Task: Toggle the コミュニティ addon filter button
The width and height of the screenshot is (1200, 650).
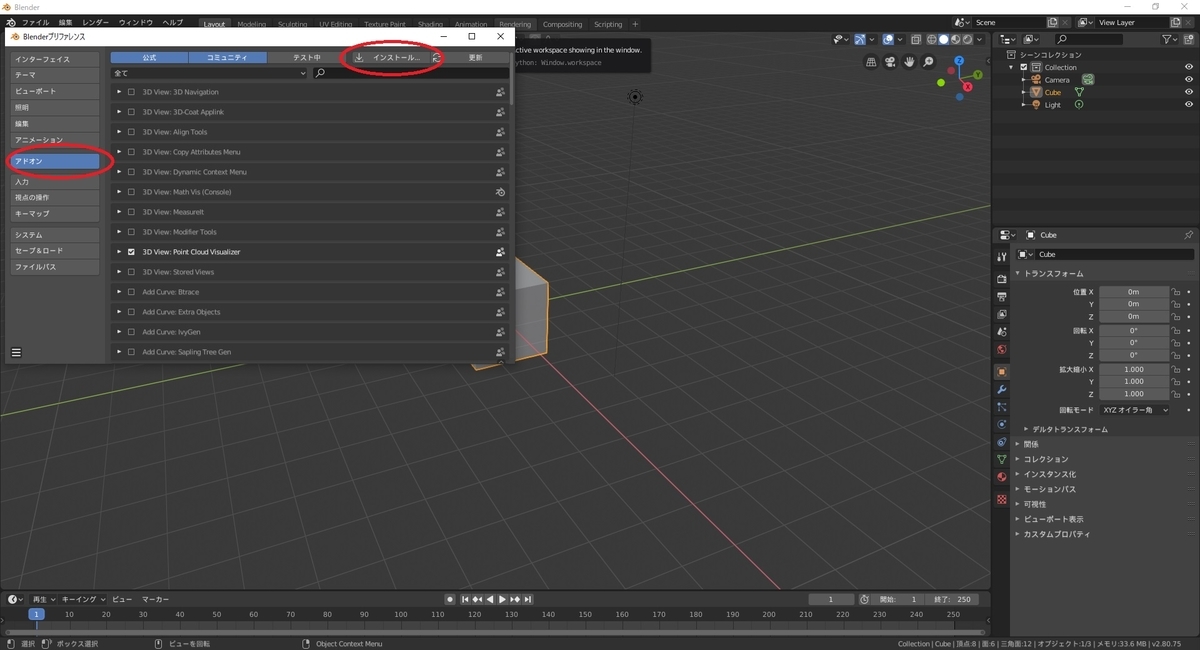Action: pos(228,58)
